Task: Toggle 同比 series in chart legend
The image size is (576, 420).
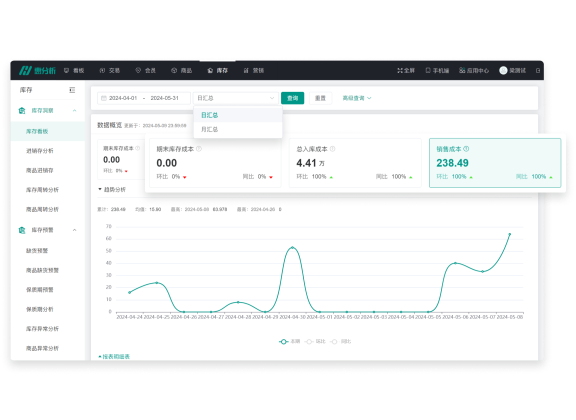Action: (341, 341)
